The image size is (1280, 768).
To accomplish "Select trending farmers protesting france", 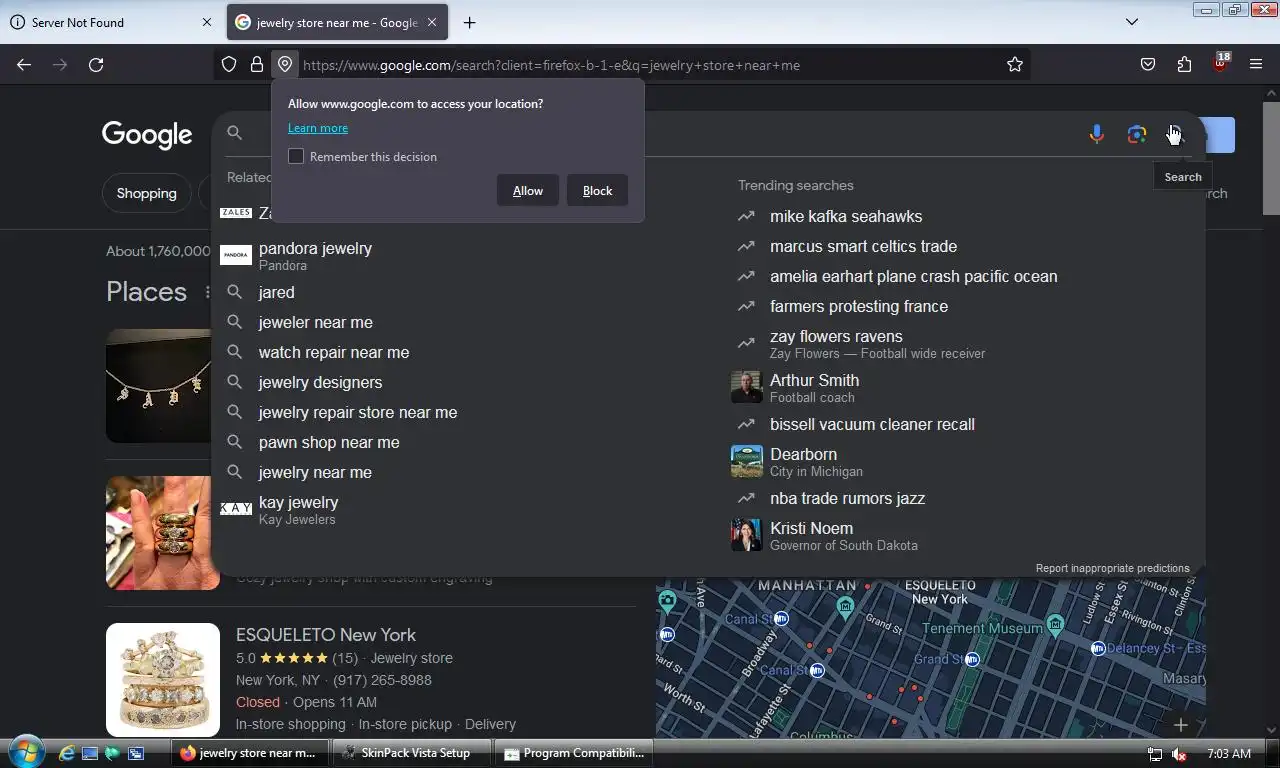I will (x=859, y=307).
